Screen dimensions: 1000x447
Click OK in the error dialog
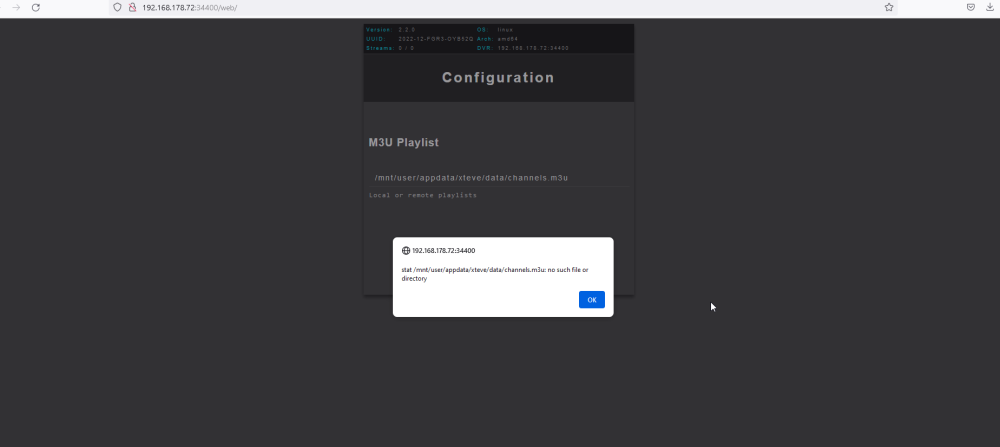tap(591, 300)
